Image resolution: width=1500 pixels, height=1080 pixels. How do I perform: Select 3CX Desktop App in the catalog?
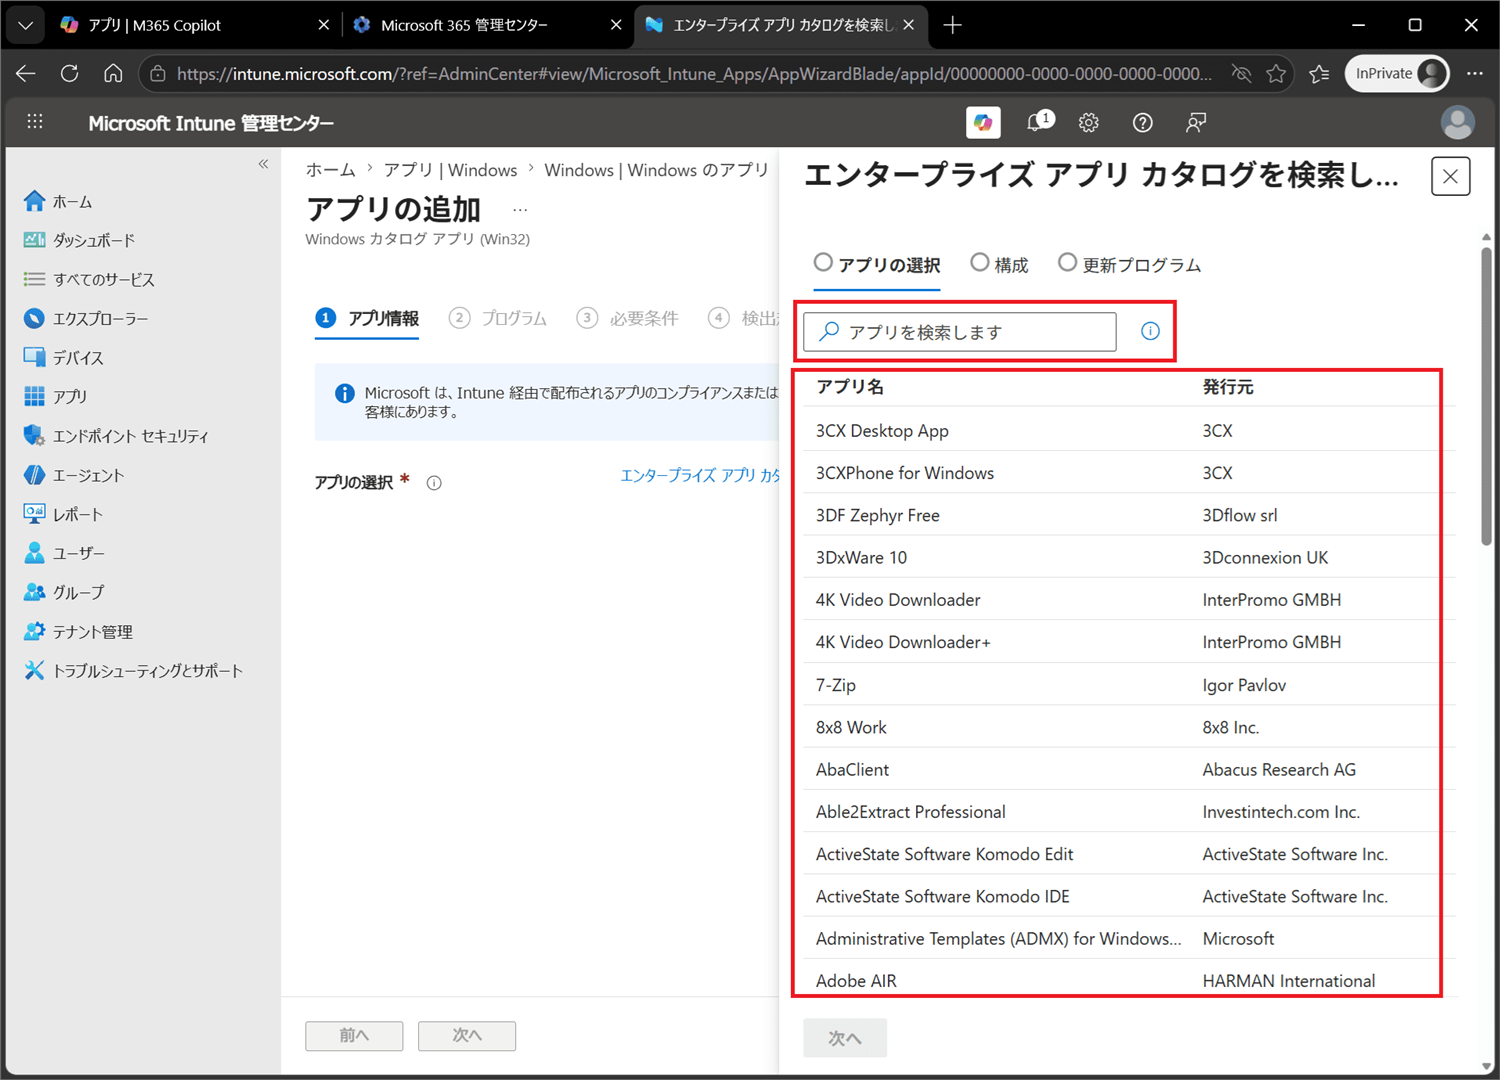[x=1130, y=430]
